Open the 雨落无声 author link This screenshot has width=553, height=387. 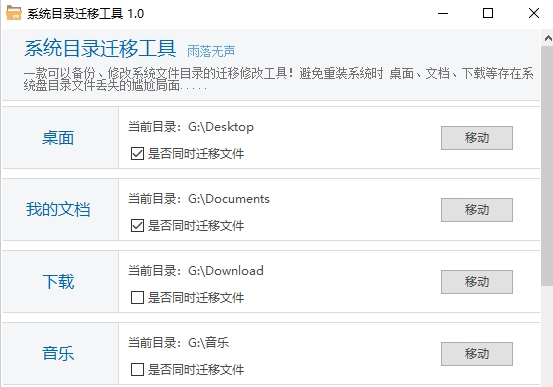(211, 52)
